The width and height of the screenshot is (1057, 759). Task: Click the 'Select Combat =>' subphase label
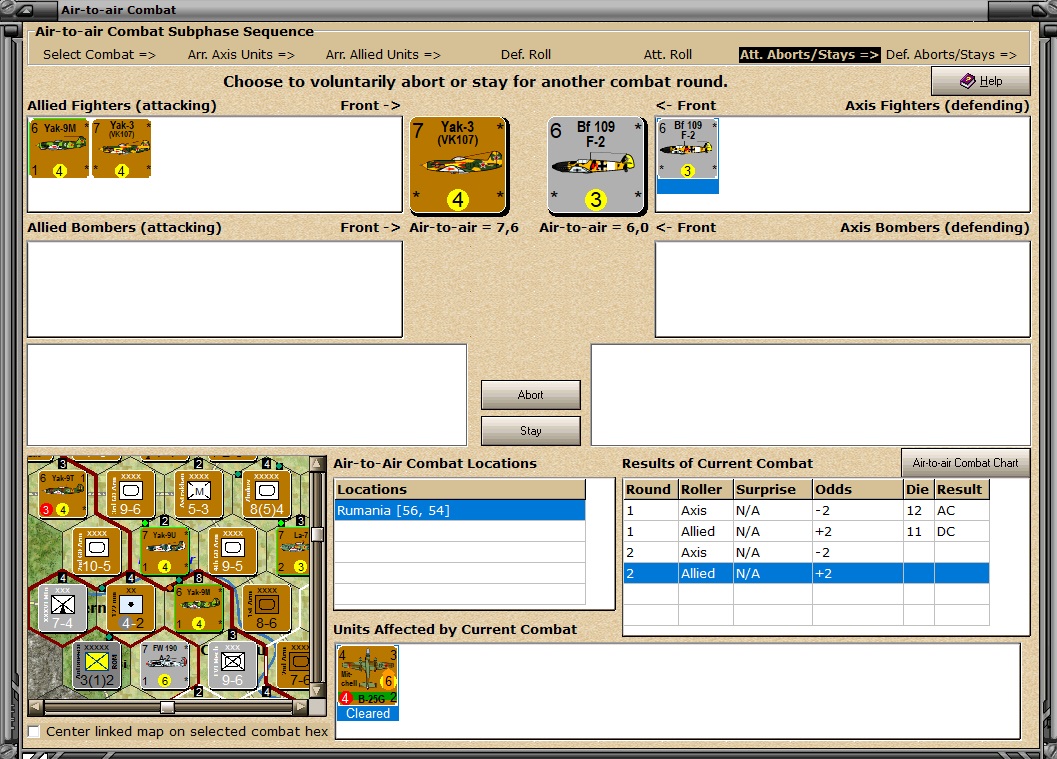pos(99,55)
